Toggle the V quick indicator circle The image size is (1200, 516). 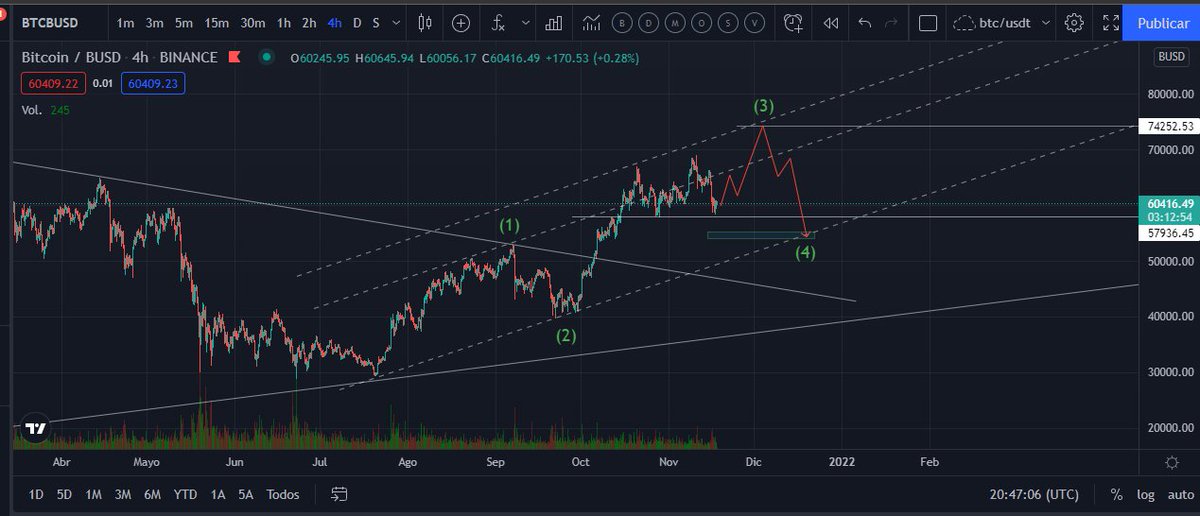(x=755, y=22)
